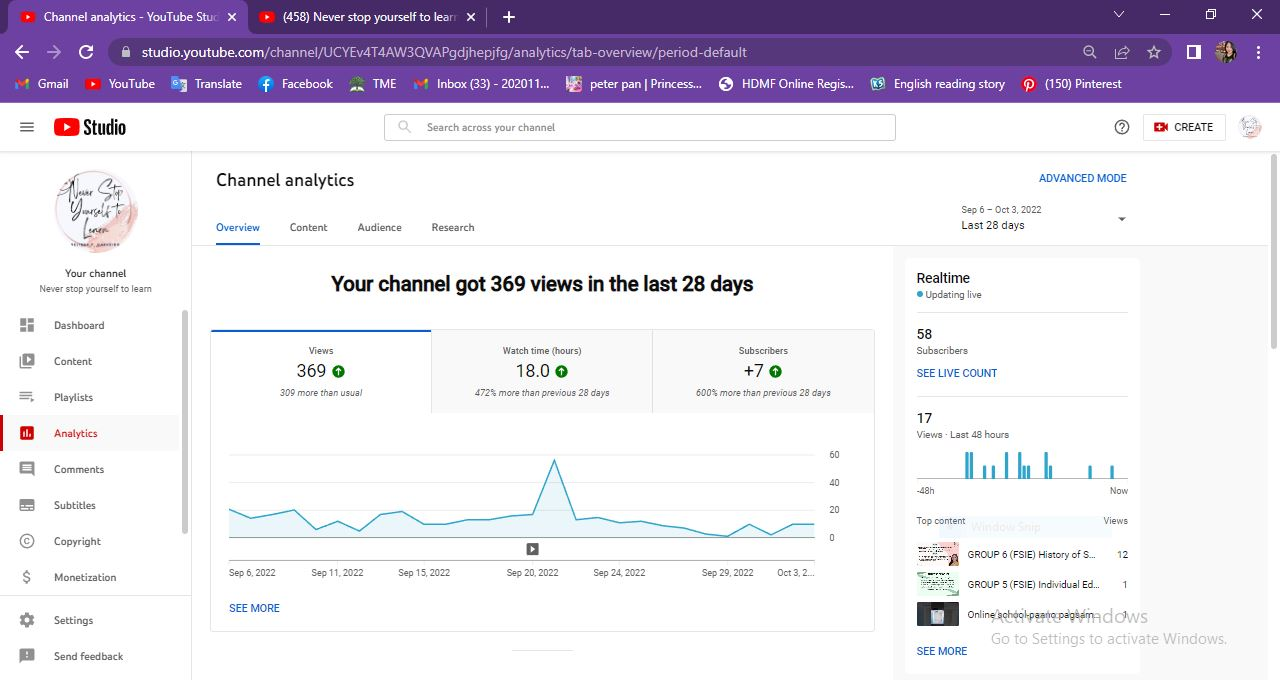Screen dimensions: 1280x680
Task: Open the channel account avatar in the Studio header
Action: [1250, 127]
